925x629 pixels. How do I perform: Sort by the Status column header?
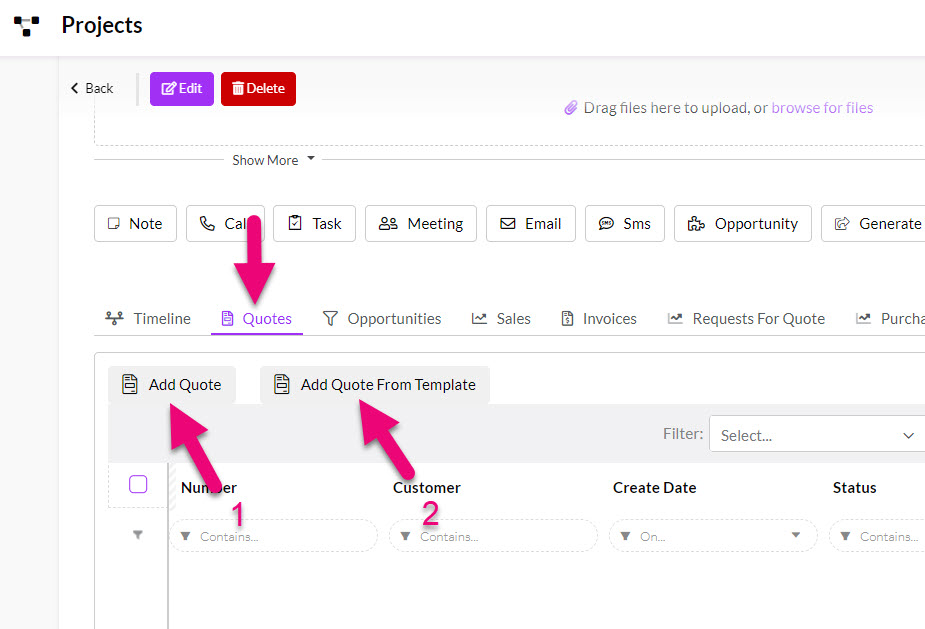pos(854,488)
